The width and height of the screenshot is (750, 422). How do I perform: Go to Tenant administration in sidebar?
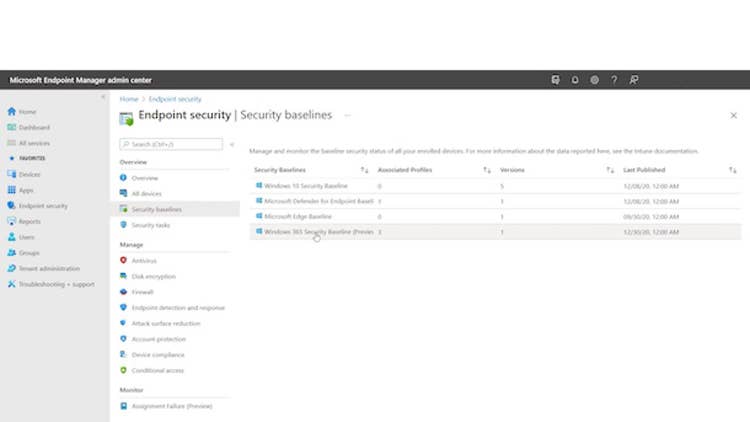click(48, 269)
